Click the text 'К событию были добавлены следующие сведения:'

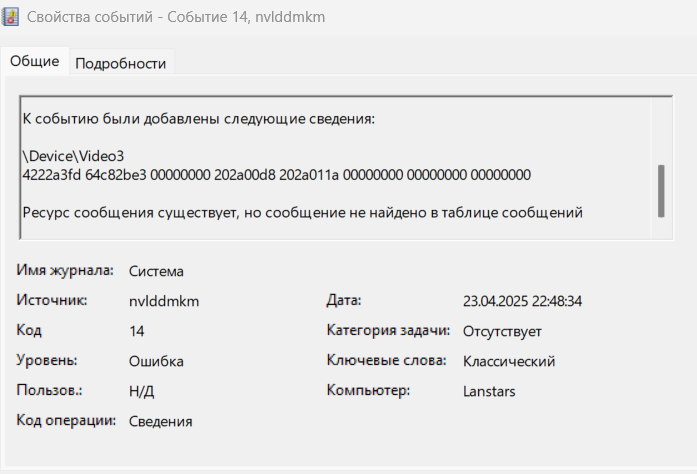tap(199, 119)
